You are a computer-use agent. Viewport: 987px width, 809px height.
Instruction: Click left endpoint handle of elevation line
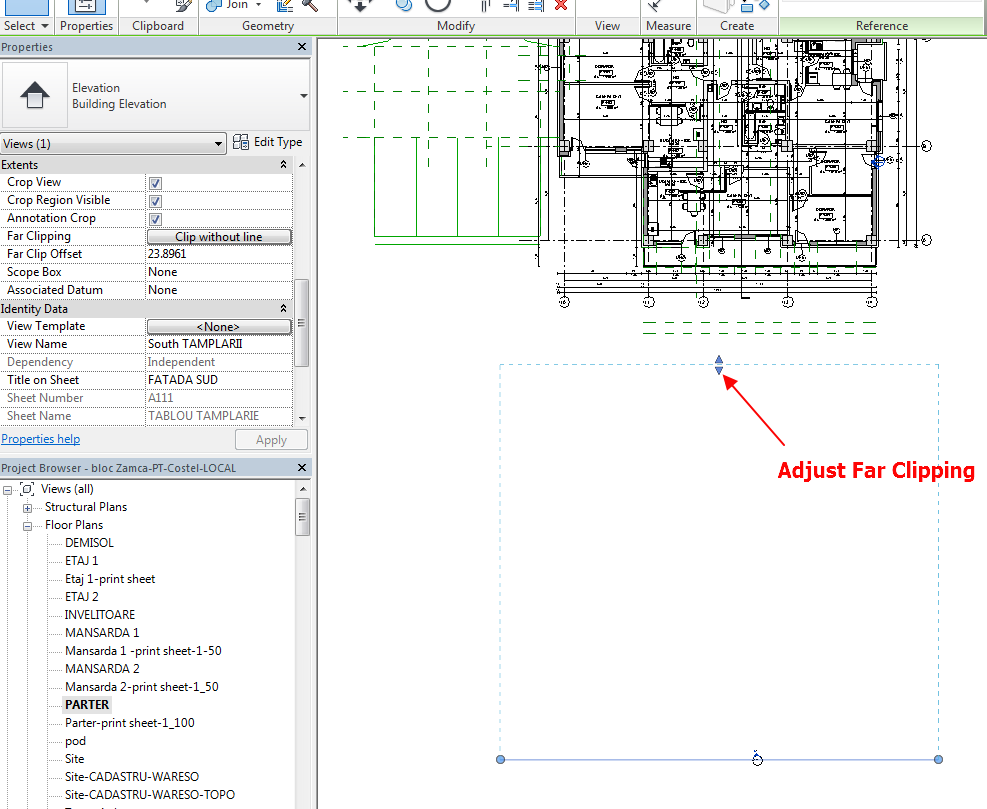[500, 759]
